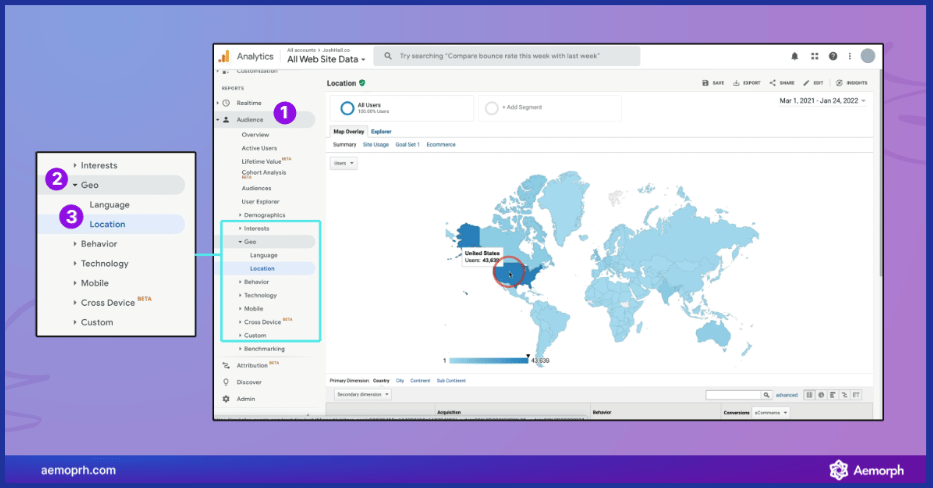Click the SHARE report icon

(x=772, y=83)
